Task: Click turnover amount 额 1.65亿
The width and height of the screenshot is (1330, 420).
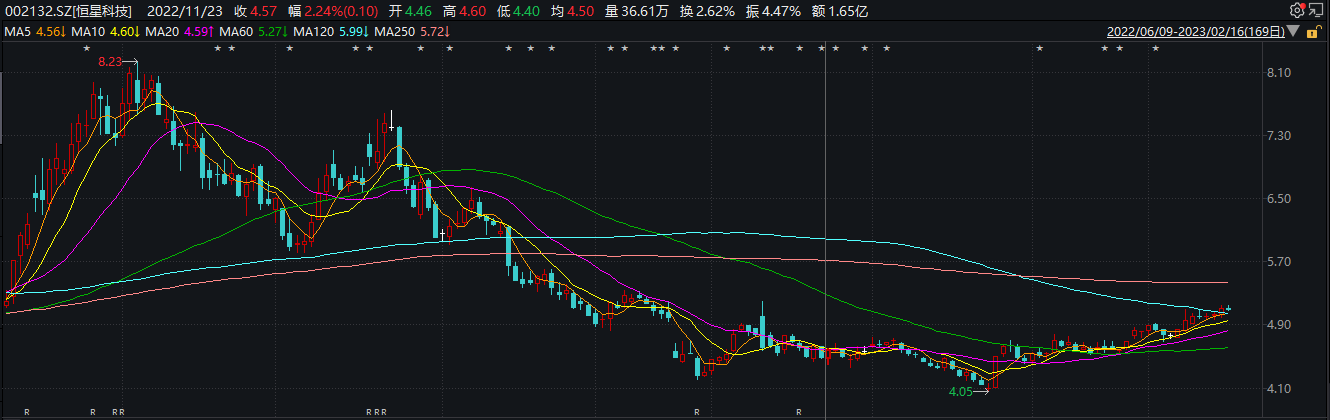Action: tap(838, 11)
